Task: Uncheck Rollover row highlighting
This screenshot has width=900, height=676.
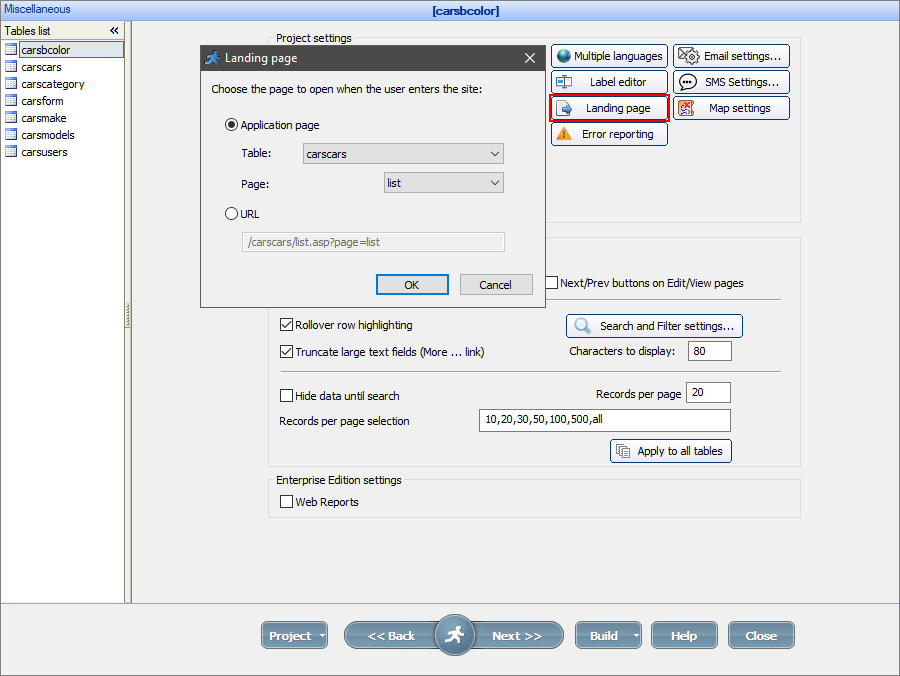Action: [287, 324]
